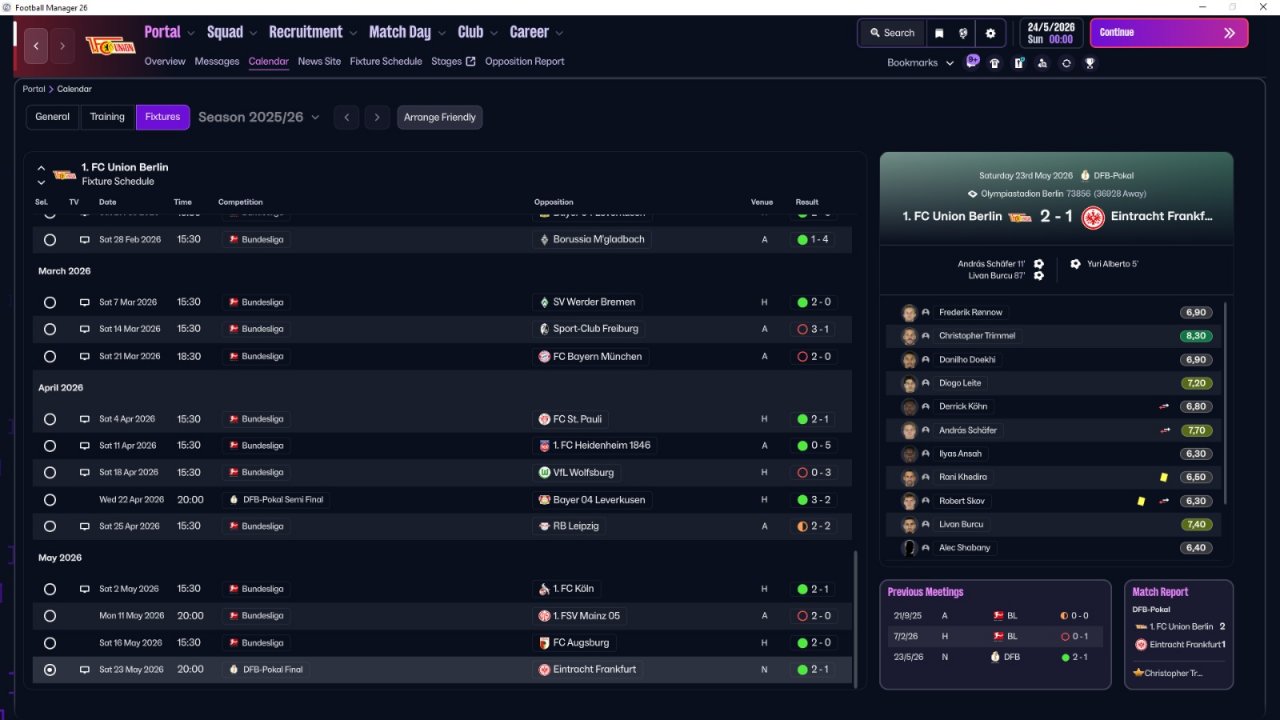This screenshot has width=1280, height=720.
Task: Select the radio button for Wed 22 Apr 2026
Action: click(x=50, y=499)
